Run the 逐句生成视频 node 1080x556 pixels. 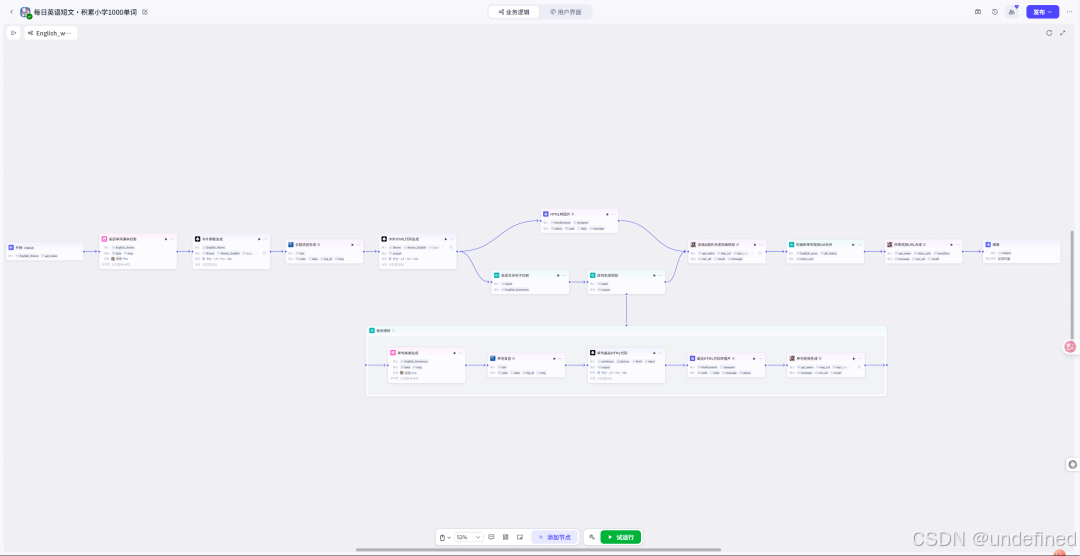[x=653, y=275]
